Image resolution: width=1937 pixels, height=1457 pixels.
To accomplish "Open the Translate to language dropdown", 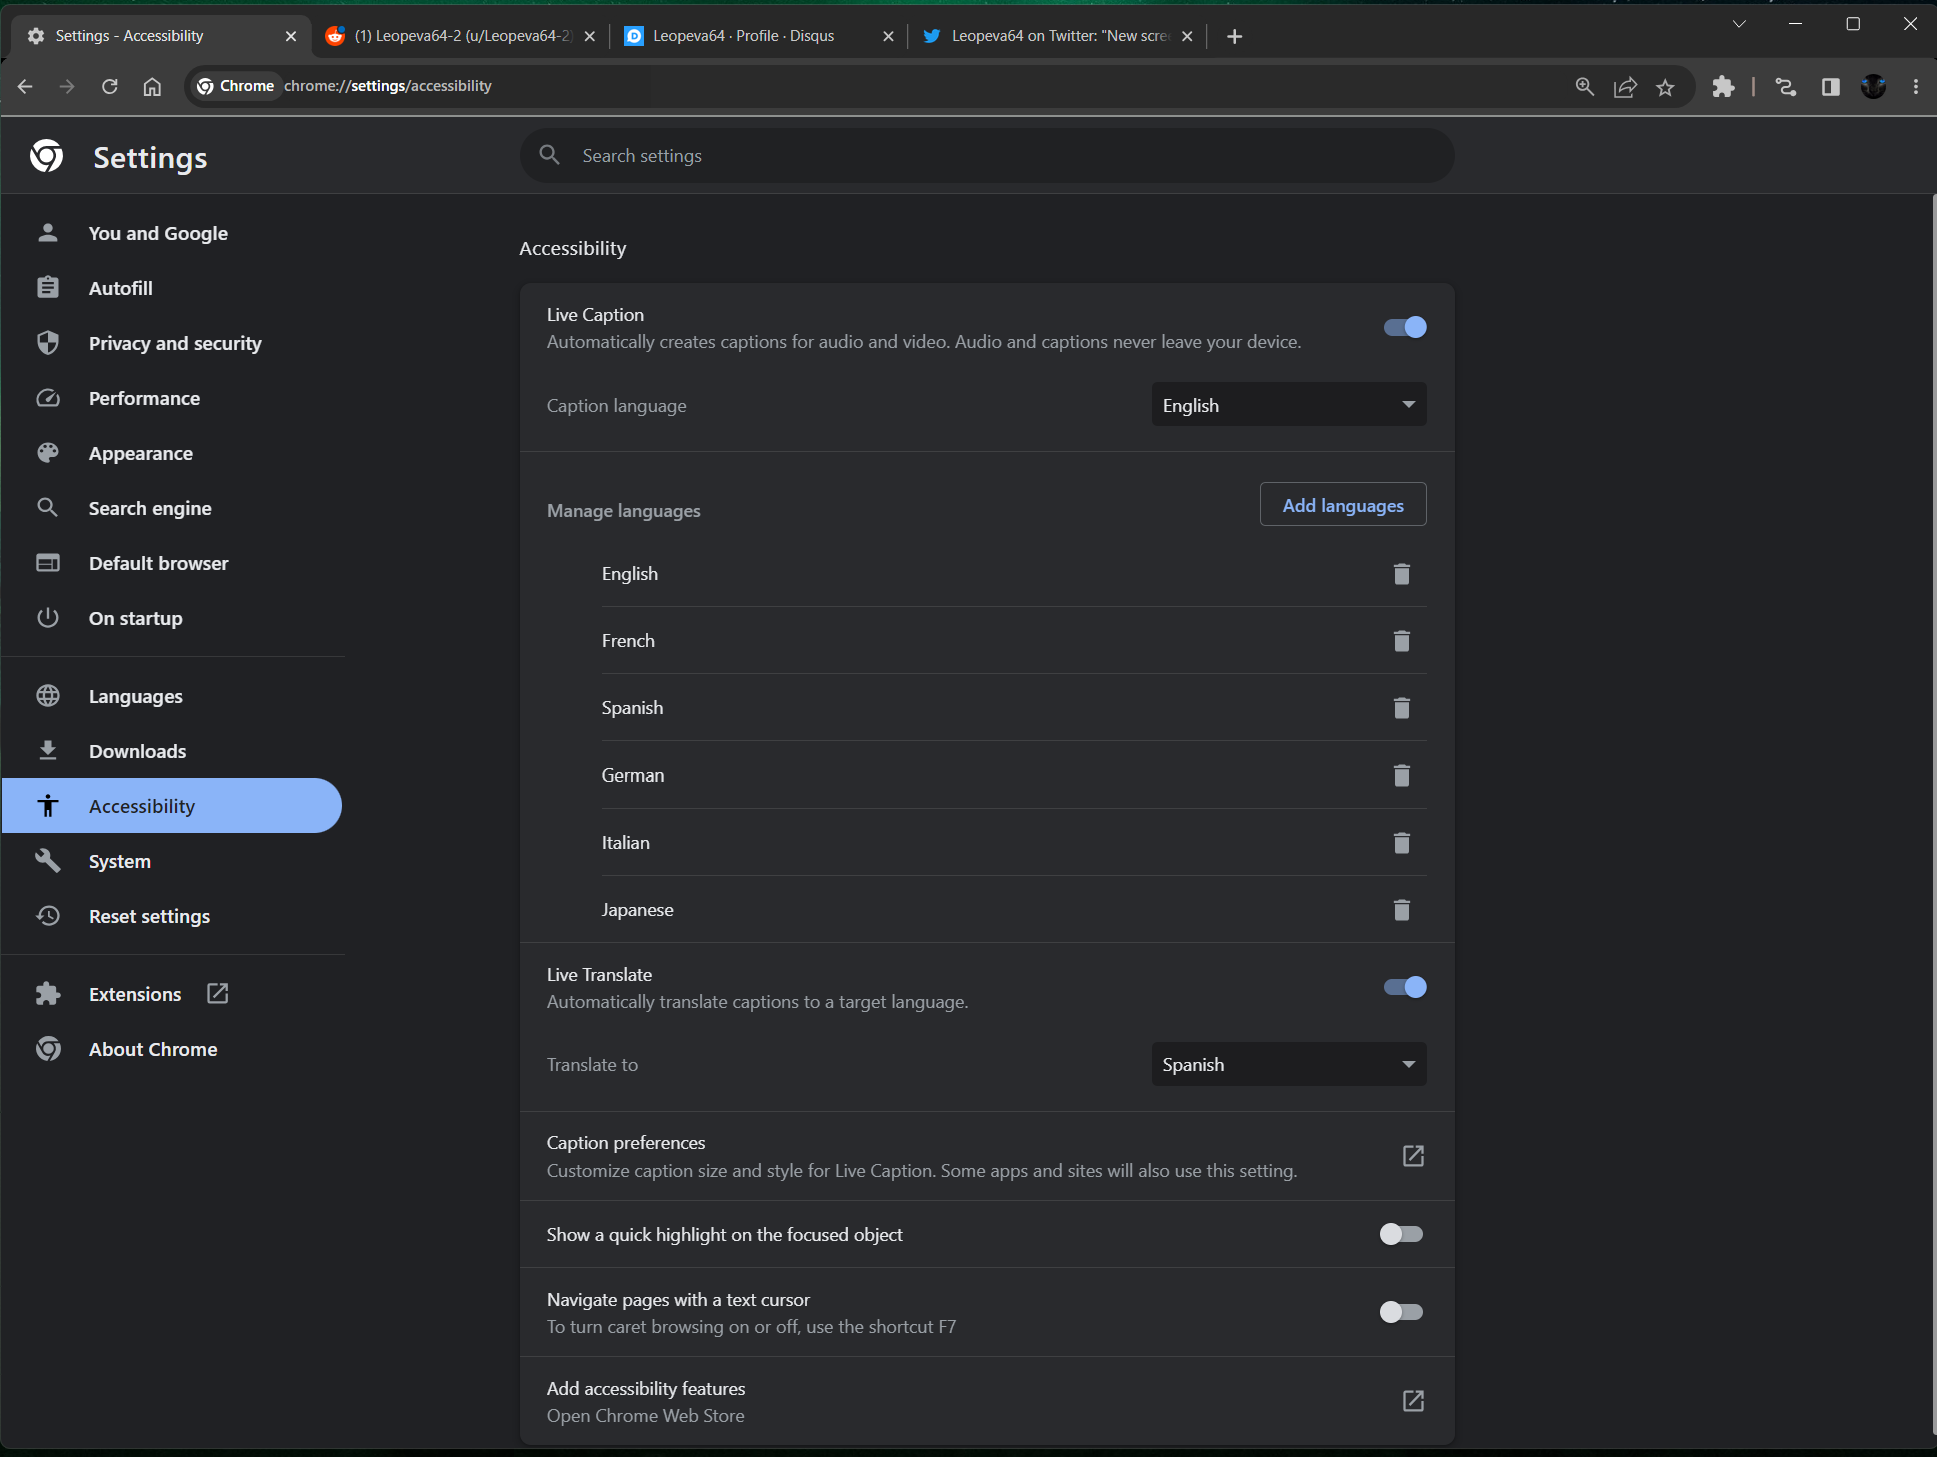I will [x=1288, y=1064].
